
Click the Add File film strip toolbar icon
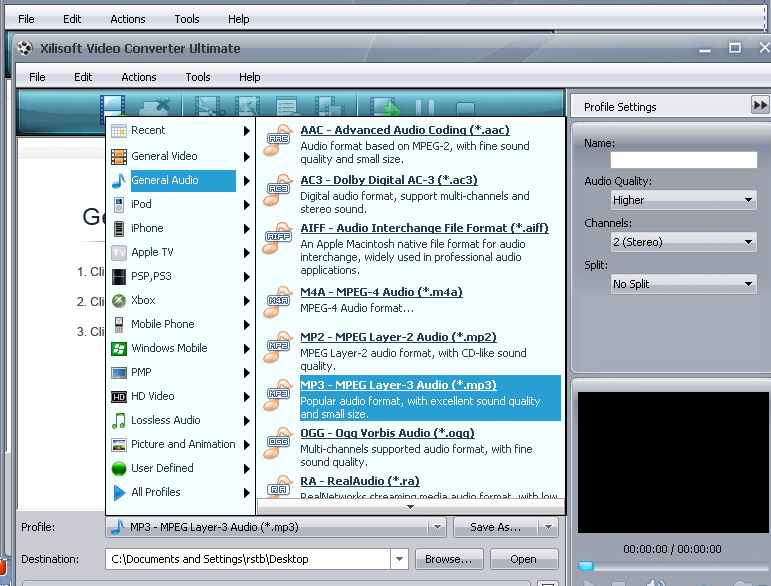(x=112, y=106)
